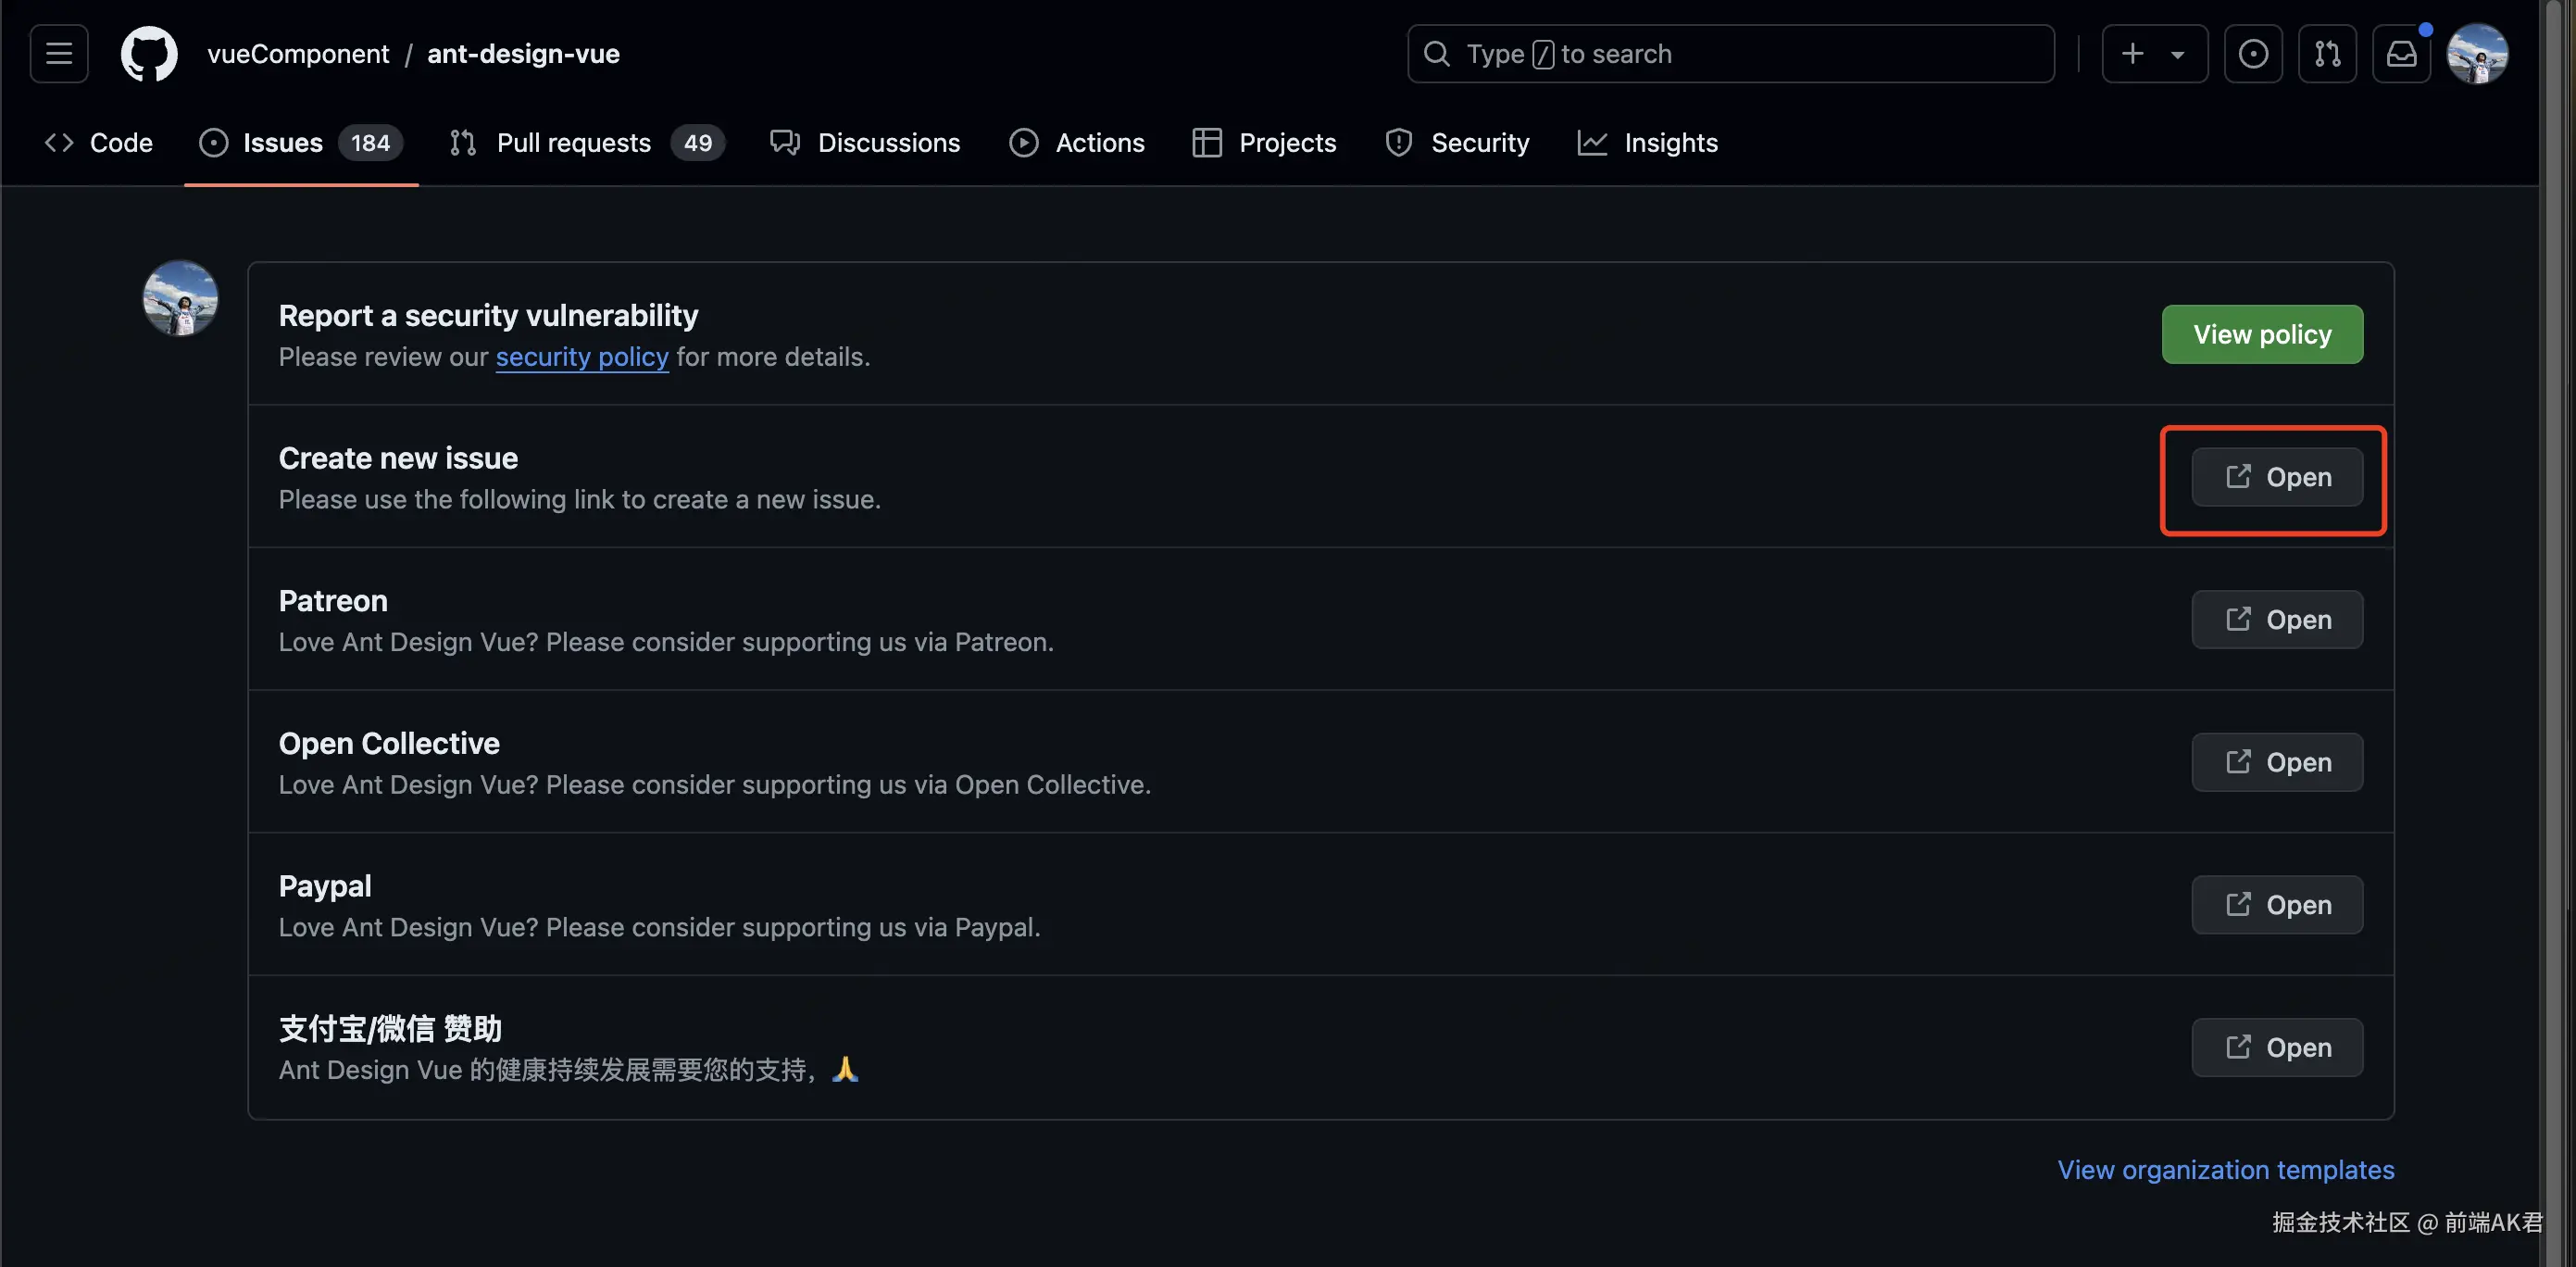Click the user profile avatar at top right
Image resolution: width=2576 pixels, height=1267 pixels.
click(x=2476, y=54)
